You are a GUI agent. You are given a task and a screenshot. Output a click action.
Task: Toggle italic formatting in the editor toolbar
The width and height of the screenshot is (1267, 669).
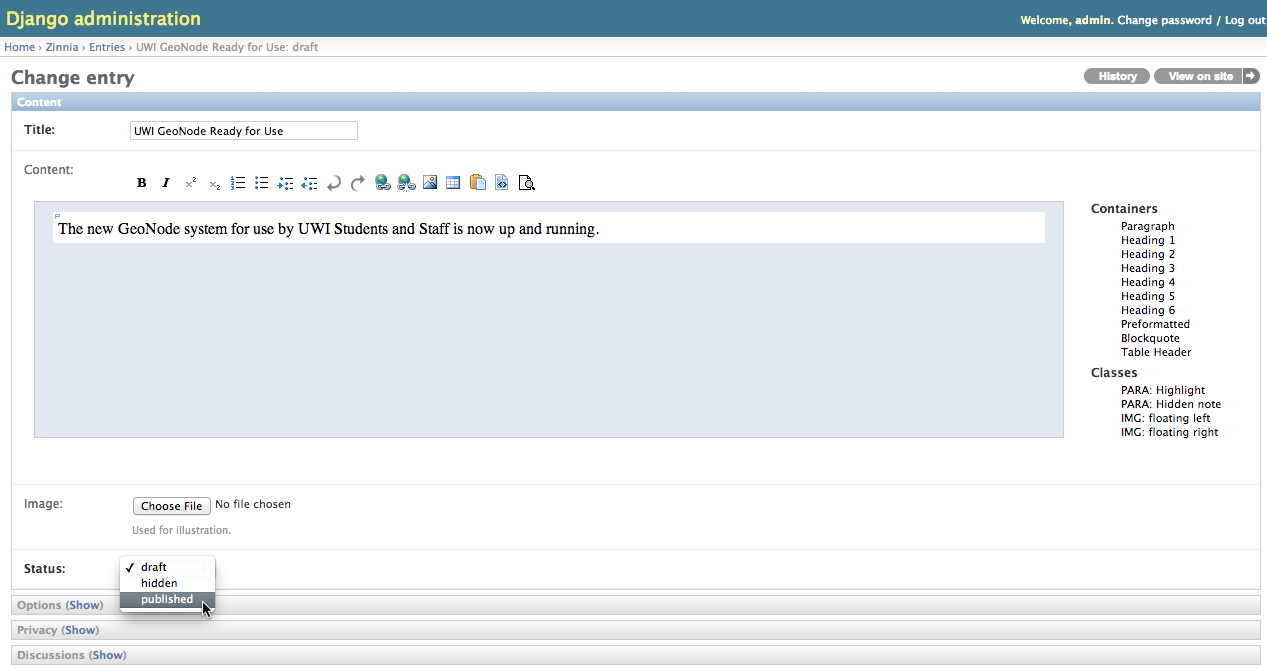[x=166, y=183]
